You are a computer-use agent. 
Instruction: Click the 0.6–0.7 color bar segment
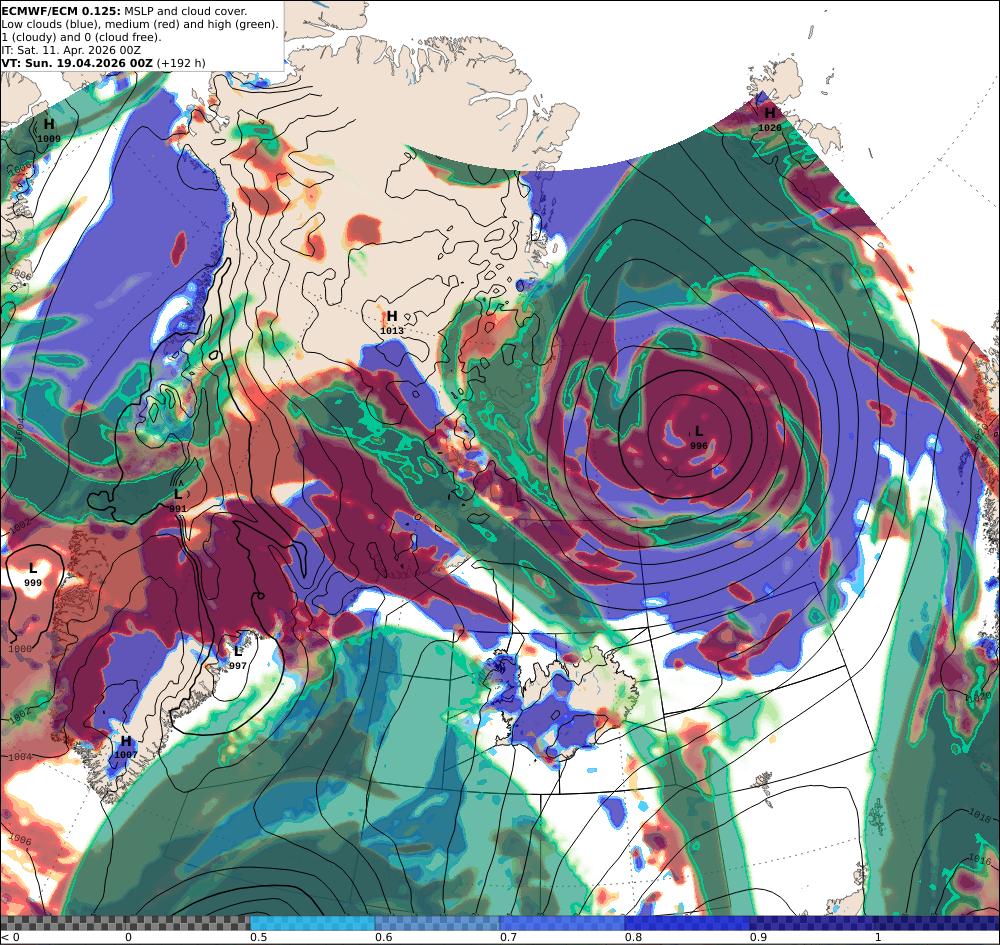pyautogui.click(x=438, y=923)
